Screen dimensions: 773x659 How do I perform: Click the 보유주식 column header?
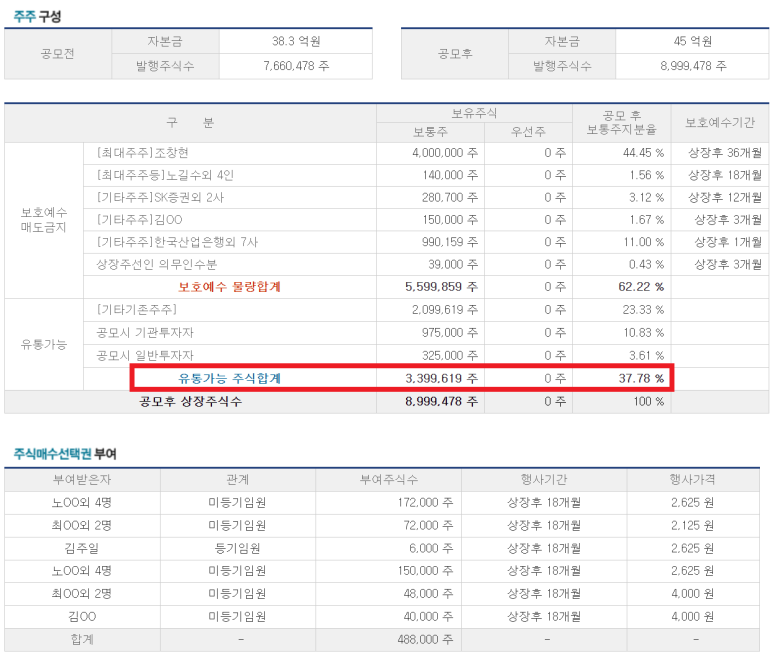[x=474, y=113]
